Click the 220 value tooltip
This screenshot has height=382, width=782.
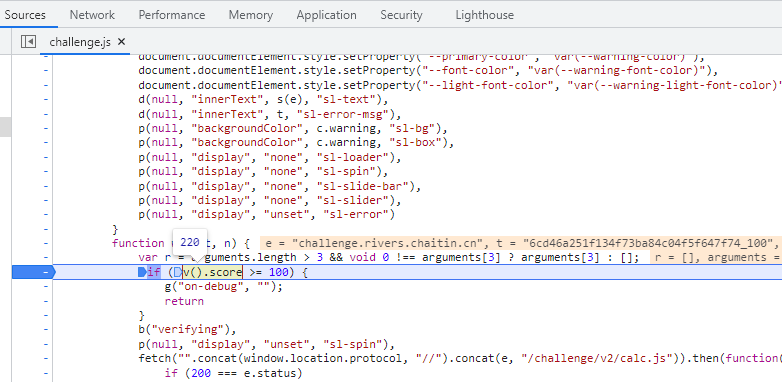pos(190,243)
